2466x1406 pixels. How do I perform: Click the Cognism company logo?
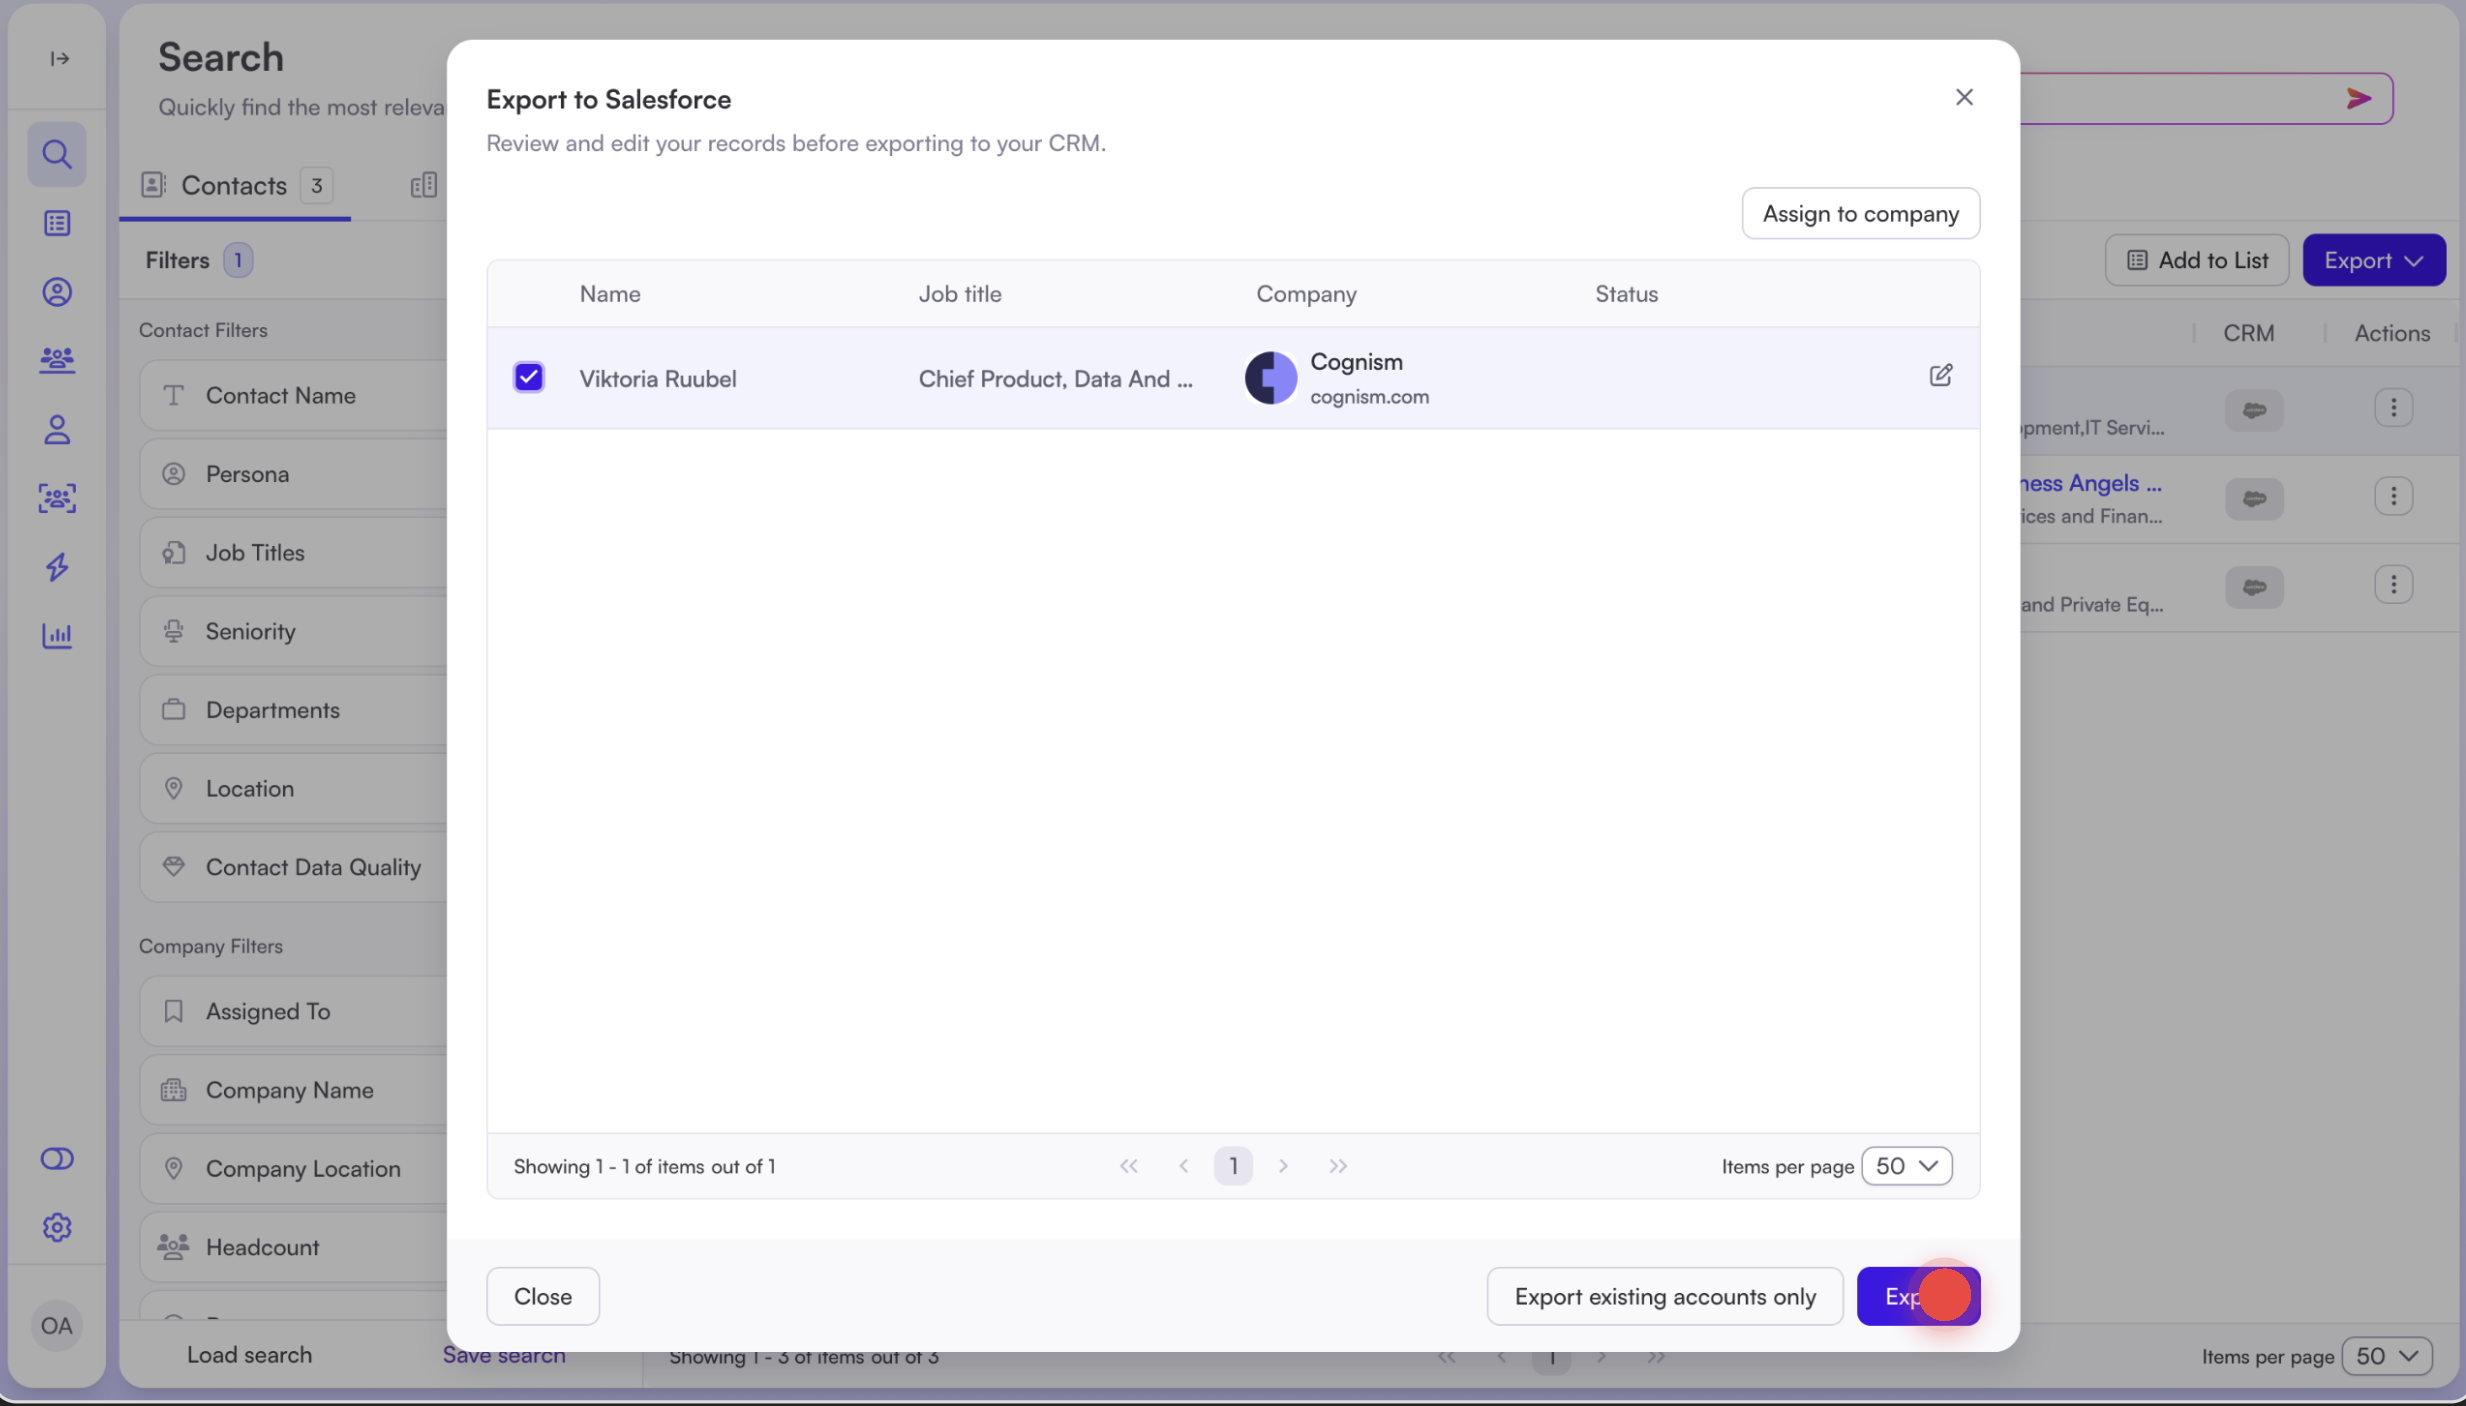[1270, 378]
